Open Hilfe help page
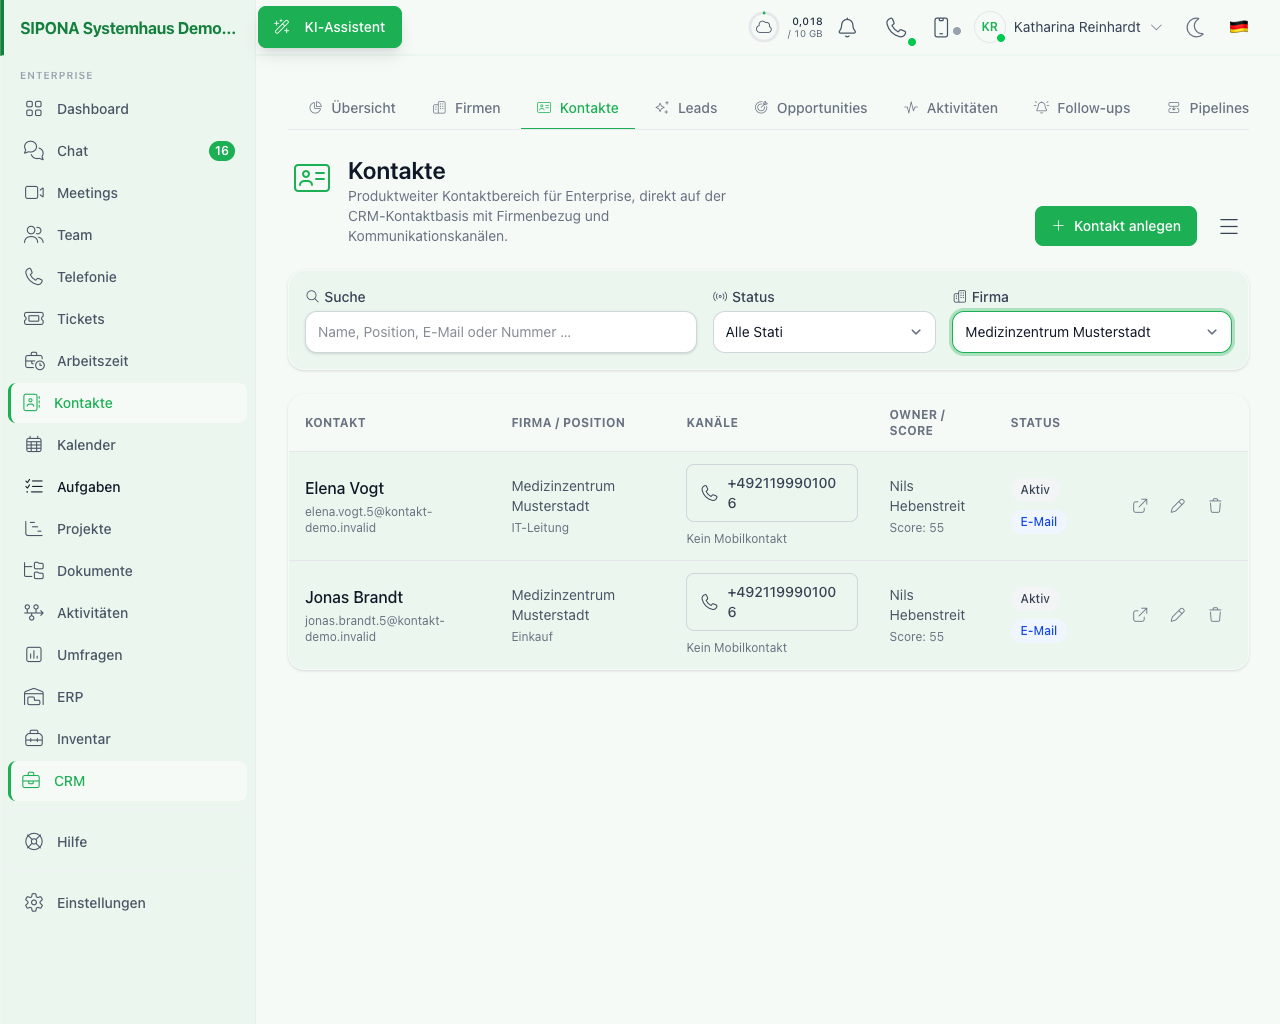This screenshot has width=1280, height=1024. 128,842
